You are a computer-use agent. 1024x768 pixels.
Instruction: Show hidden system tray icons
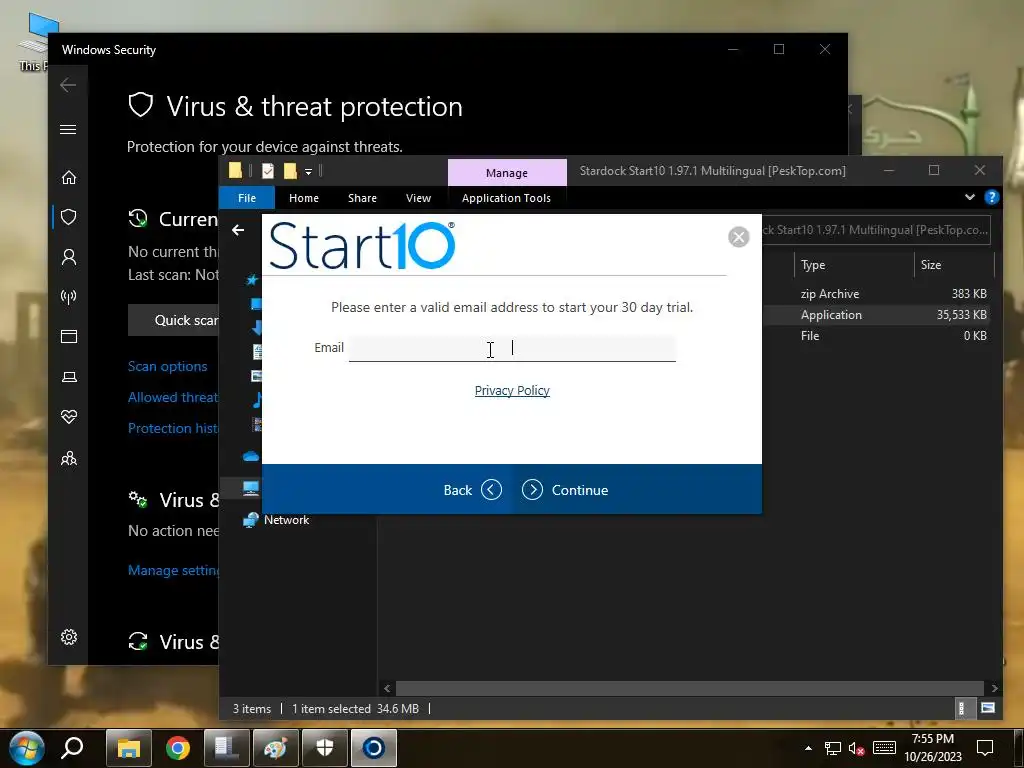(808, 748)
